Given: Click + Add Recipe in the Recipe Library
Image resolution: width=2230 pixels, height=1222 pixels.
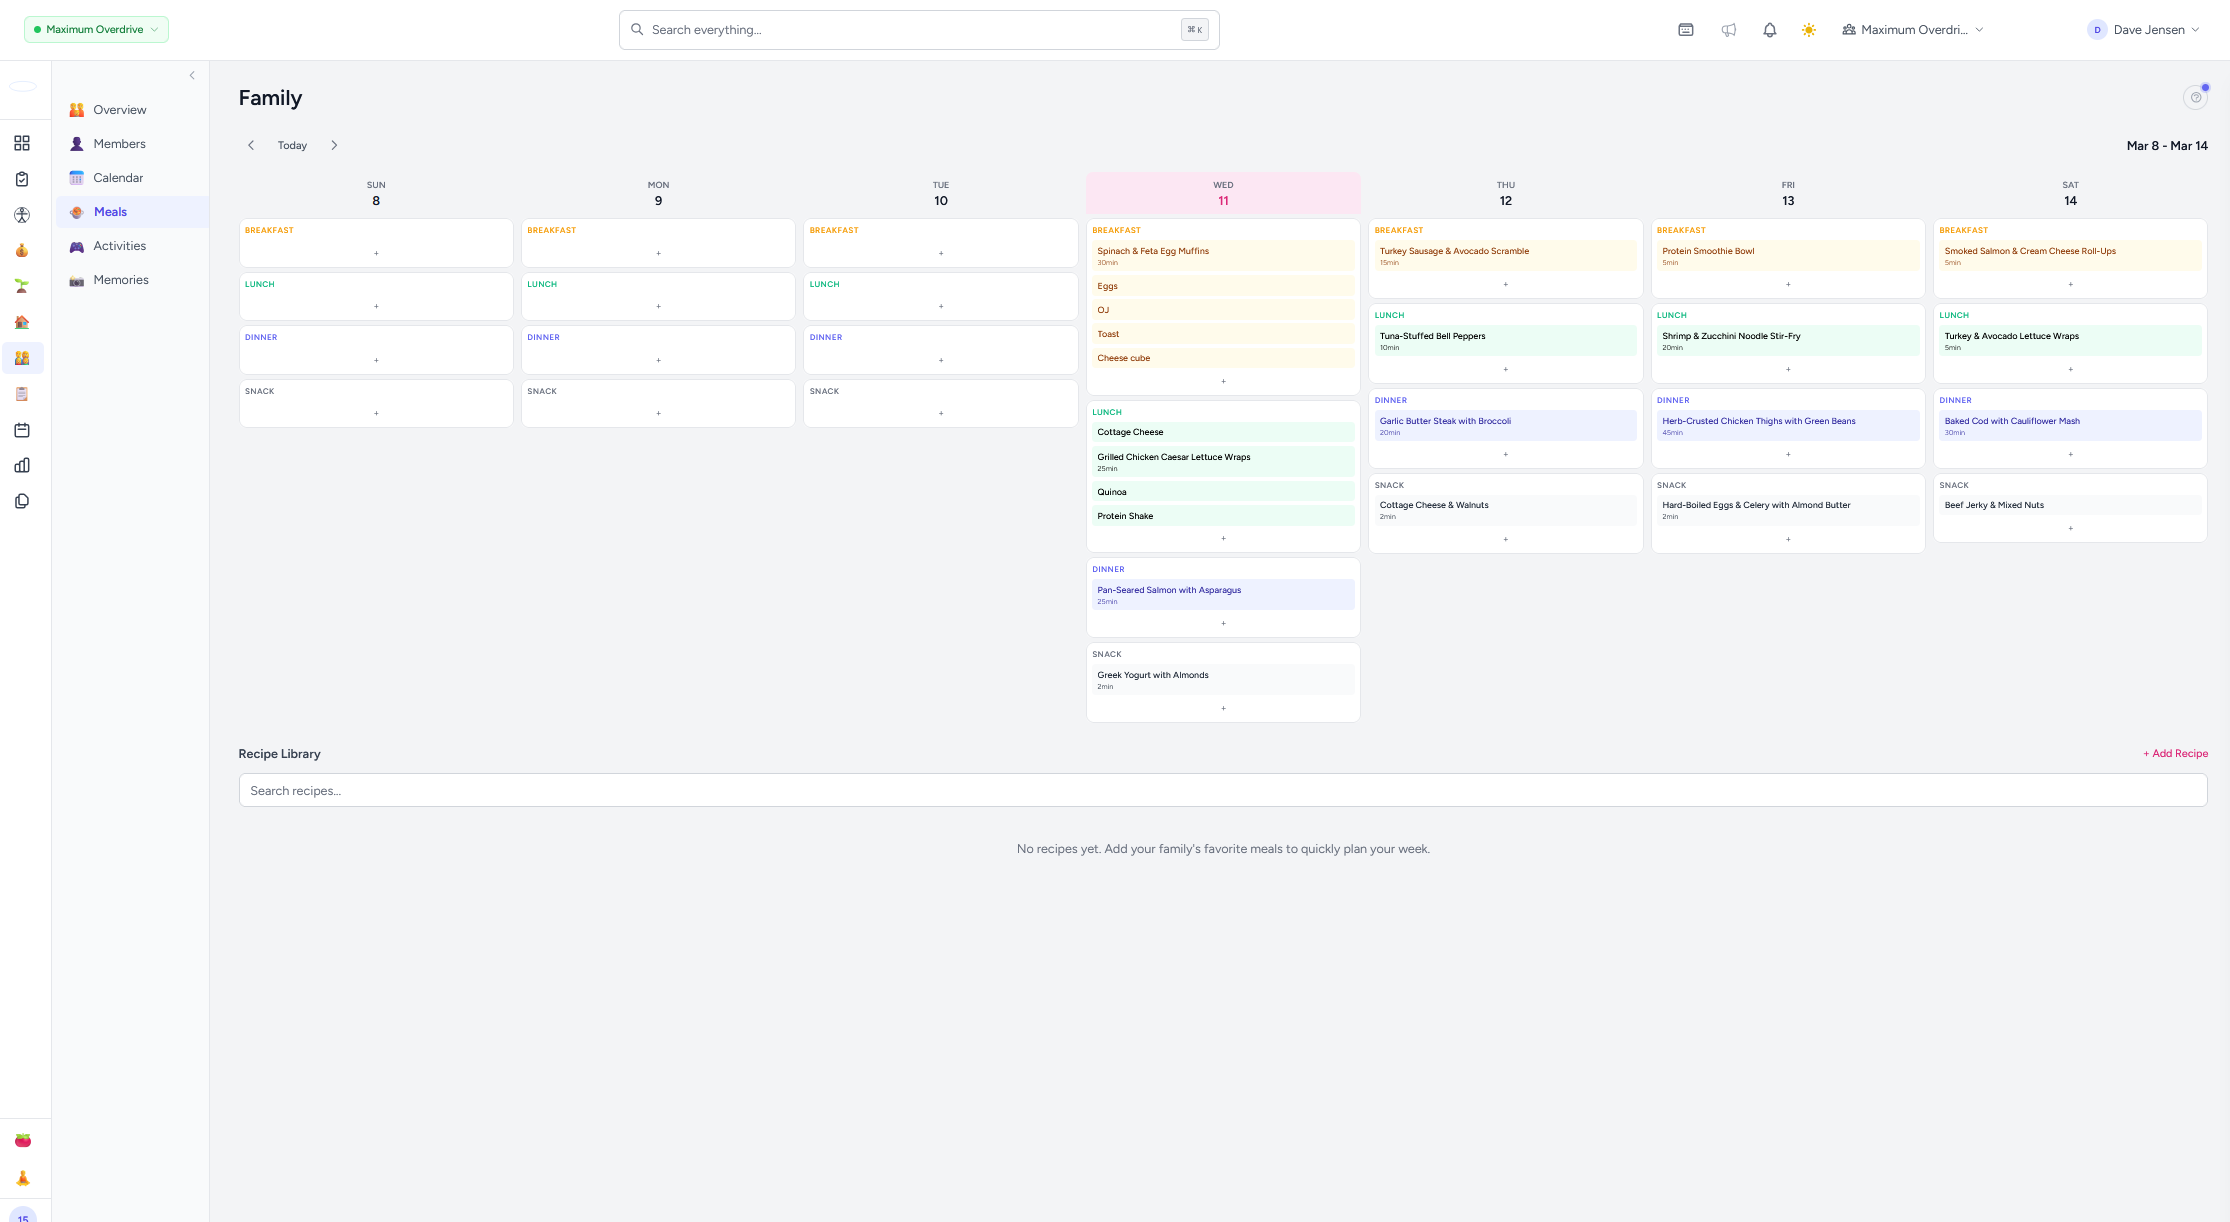Looking at the screenshot, I should [x=2176, y=753].
